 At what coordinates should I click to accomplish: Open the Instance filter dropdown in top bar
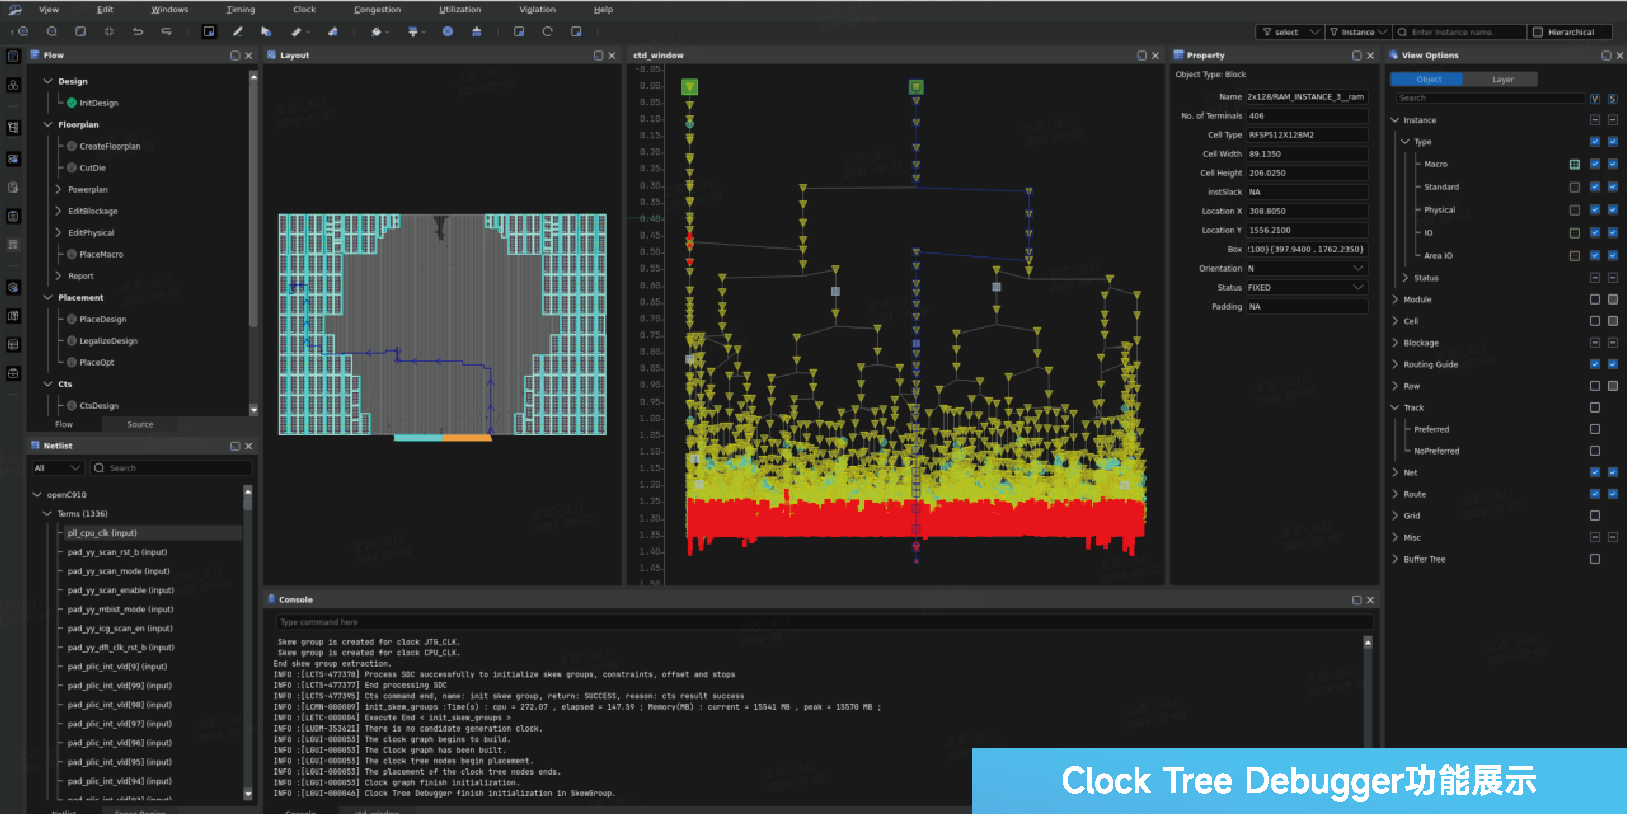[1358, 32]
